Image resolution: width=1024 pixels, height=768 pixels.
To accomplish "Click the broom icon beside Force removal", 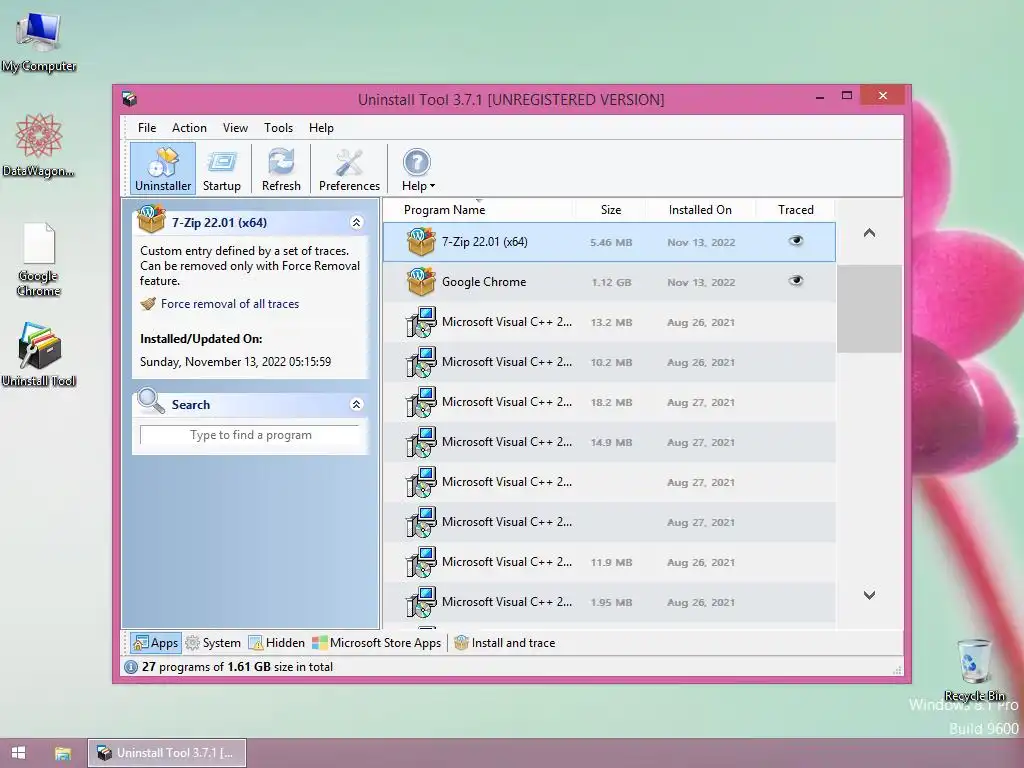I will [148, 304].
